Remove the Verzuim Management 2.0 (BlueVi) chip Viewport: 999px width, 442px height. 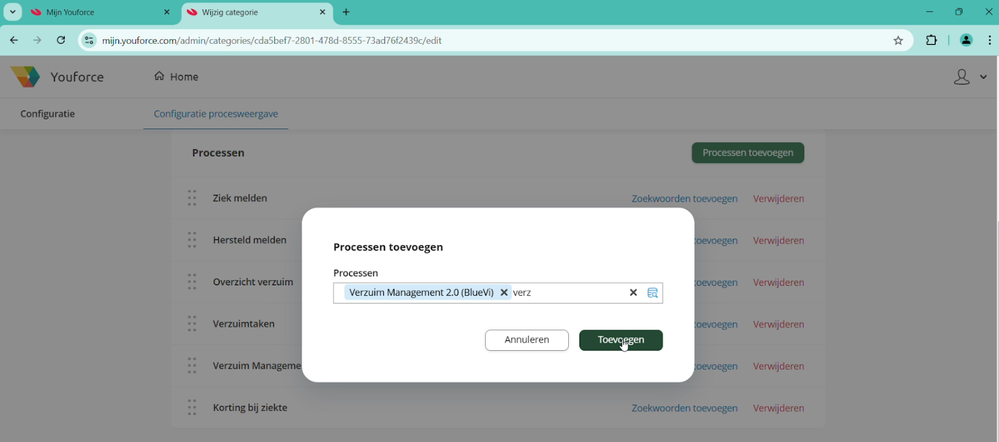[503, 292]
